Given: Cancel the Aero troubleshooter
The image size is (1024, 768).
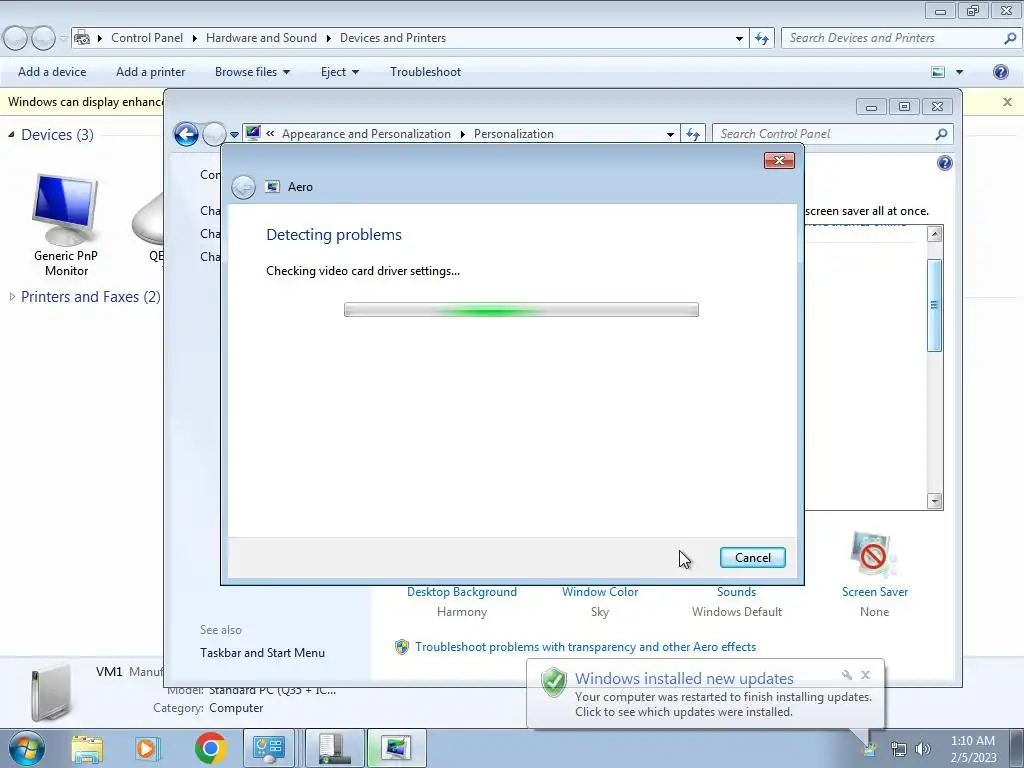Looking at the screenshot, I should [x=752, y=558].
